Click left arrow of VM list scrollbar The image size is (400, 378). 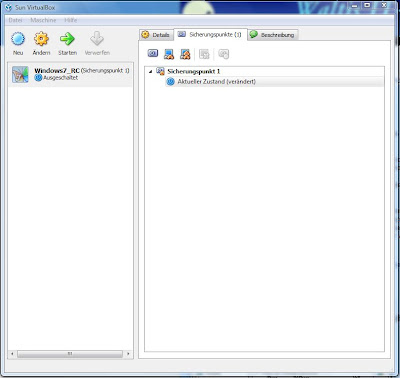click(x=12, y=354)
